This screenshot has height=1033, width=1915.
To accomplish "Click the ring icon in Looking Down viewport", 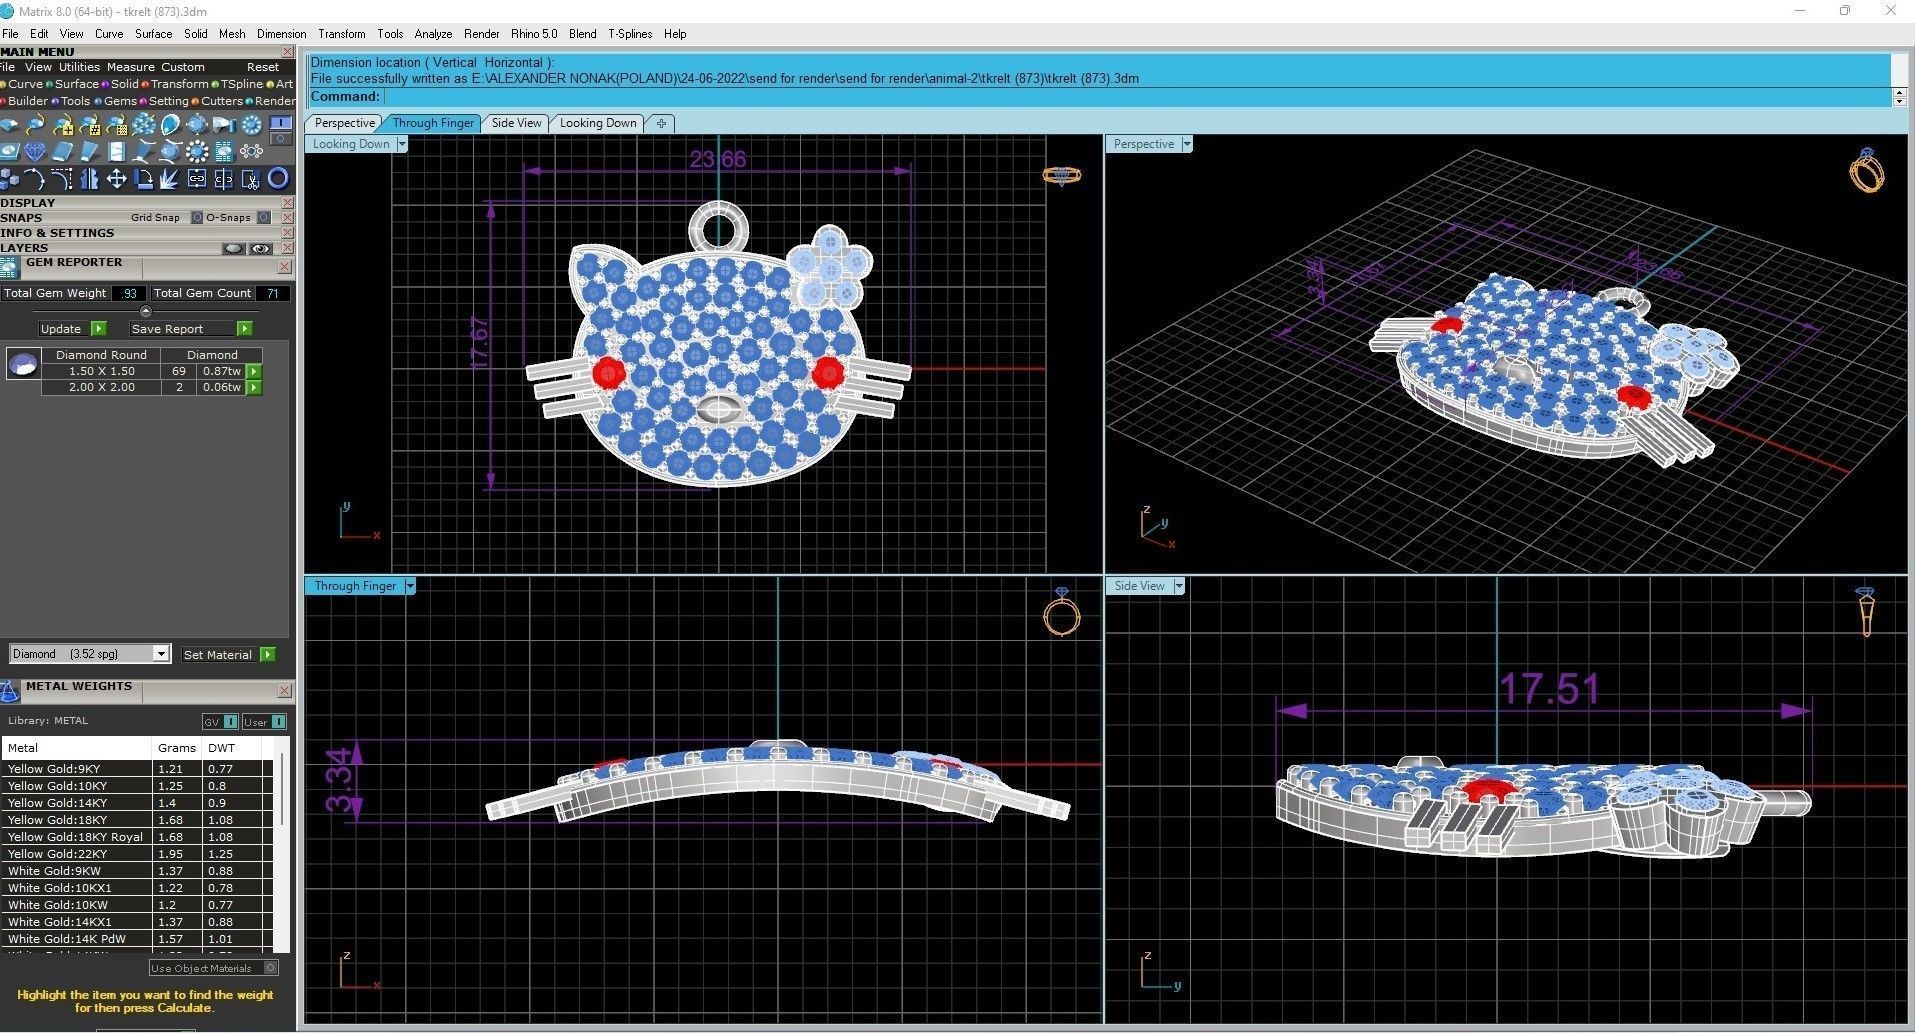I will (1061, 175).
